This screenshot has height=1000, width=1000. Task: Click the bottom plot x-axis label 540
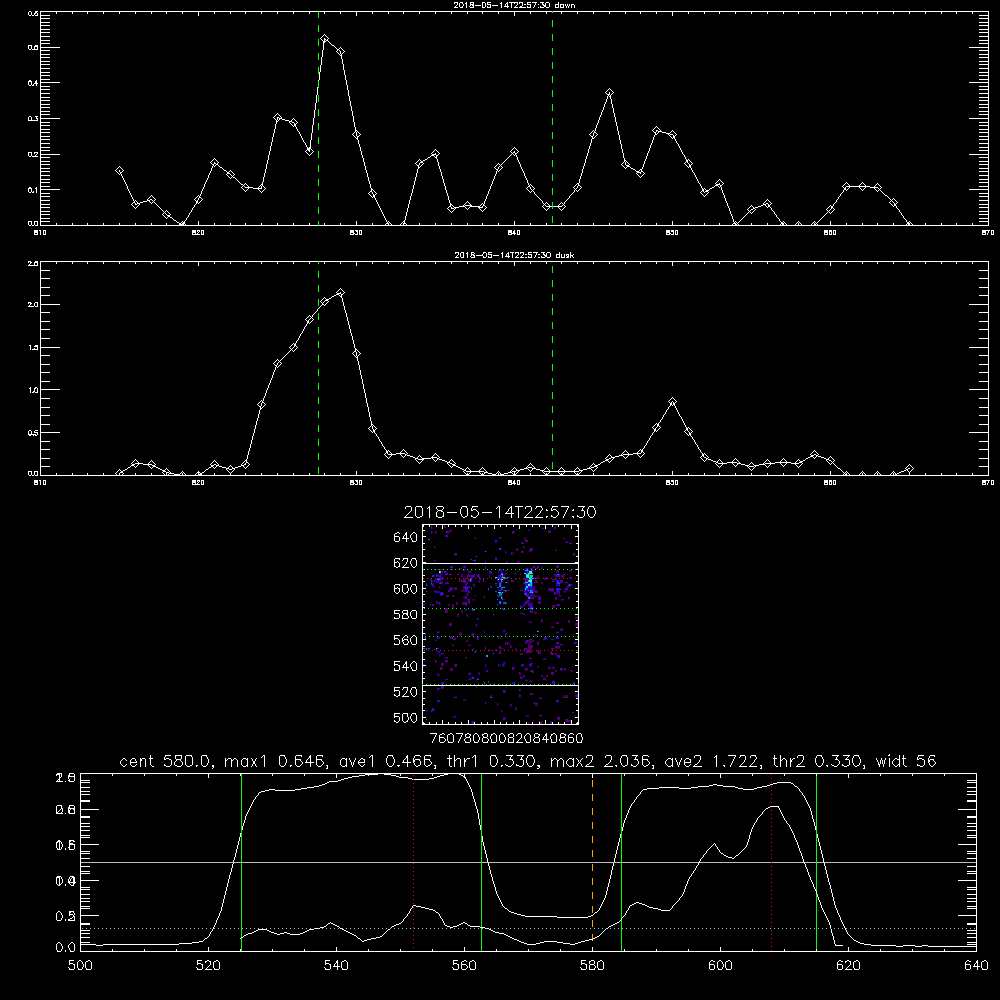click(336, 966)
